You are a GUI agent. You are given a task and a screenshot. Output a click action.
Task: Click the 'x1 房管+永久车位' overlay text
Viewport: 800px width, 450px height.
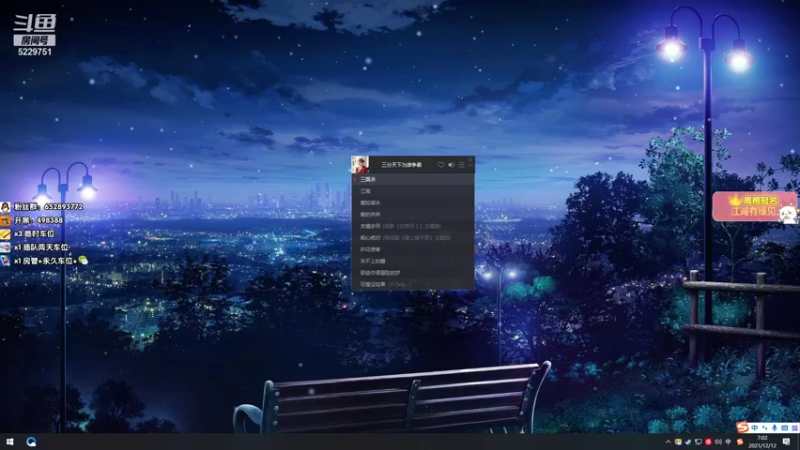pyautogui.click(x=45, y=261)
